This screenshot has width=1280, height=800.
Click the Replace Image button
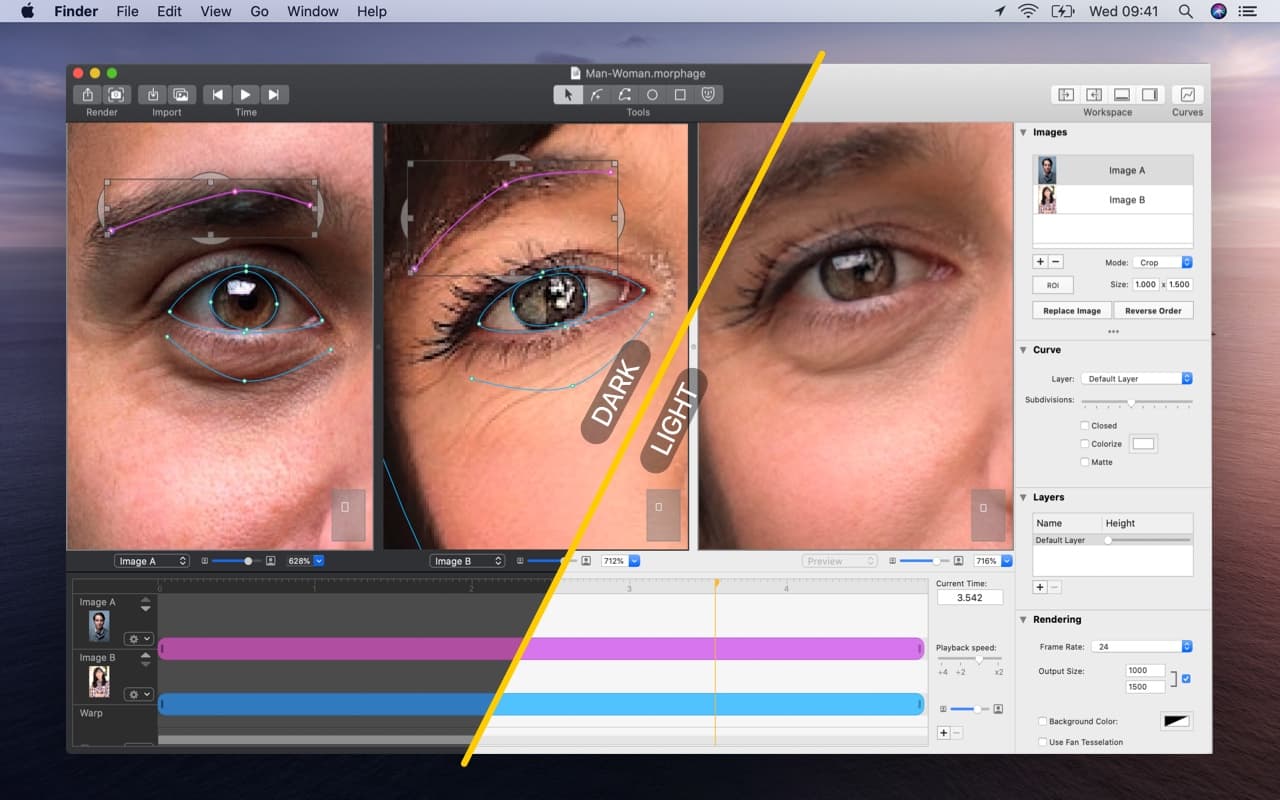point(1071,310)
